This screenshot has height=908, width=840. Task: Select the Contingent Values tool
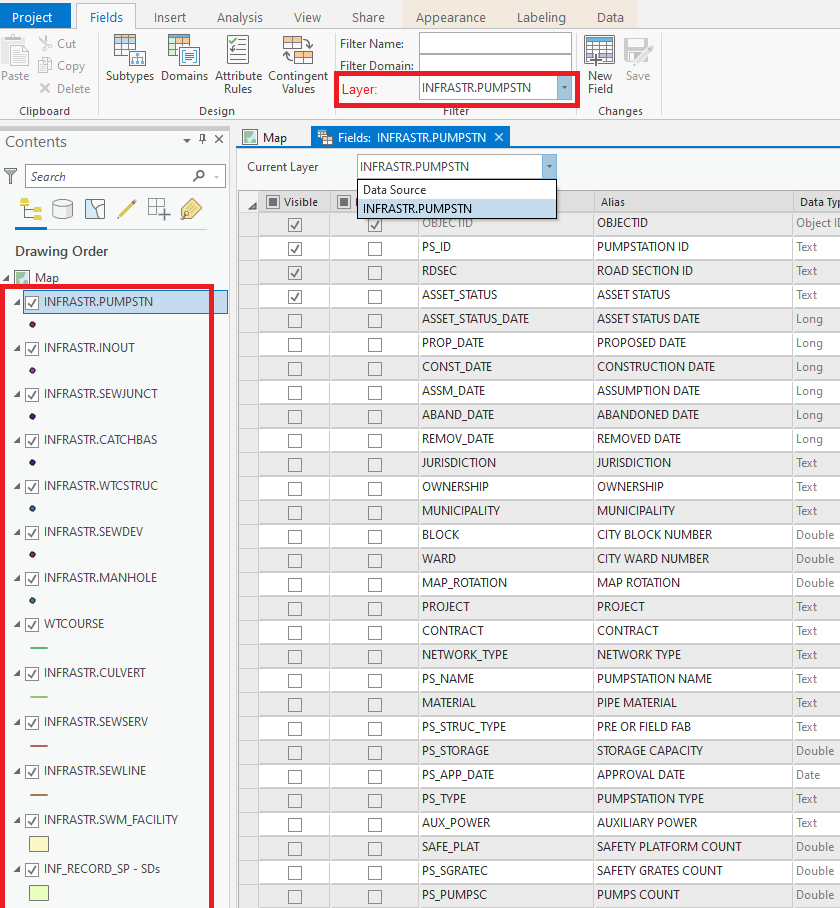pyautogui.click(x=298, y=63)
